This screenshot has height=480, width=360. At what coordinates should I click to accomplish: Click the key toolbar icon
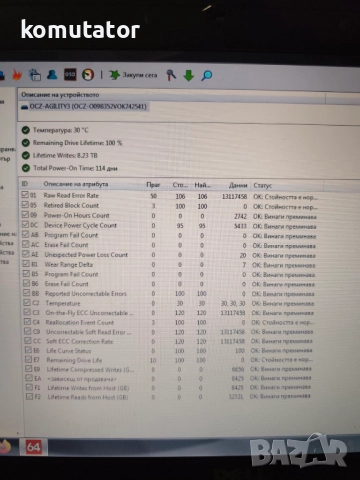pyautogui.click(x=171, y=75)
